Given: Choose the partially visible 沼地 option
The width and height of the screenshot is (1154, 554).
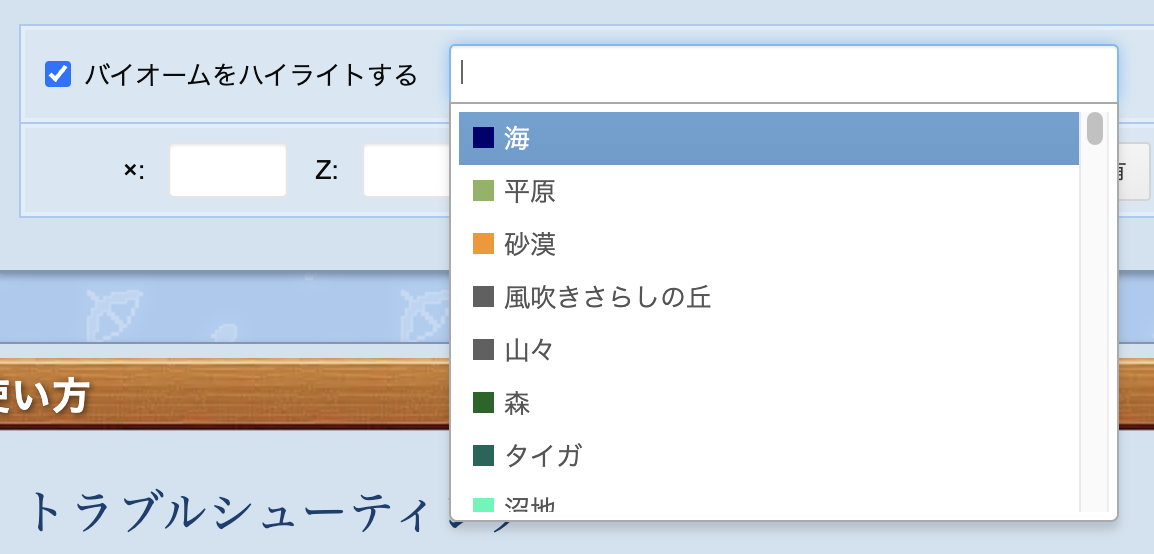Looking at the screenshot, I should tap(530, 507).
